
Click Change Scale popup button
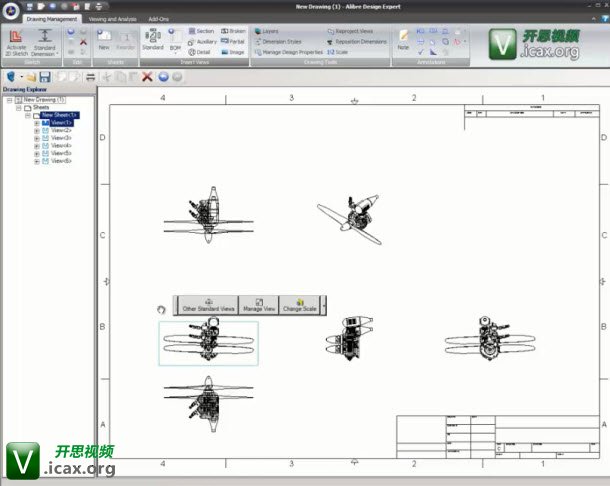point(300,305)
